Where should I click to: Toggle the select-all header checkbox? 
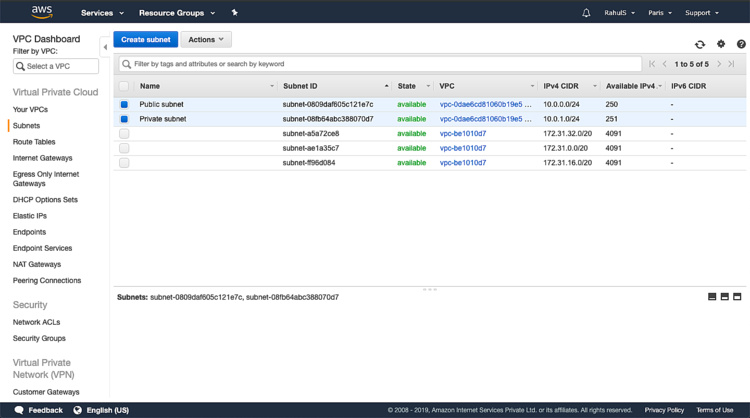[x=124, y=86]
